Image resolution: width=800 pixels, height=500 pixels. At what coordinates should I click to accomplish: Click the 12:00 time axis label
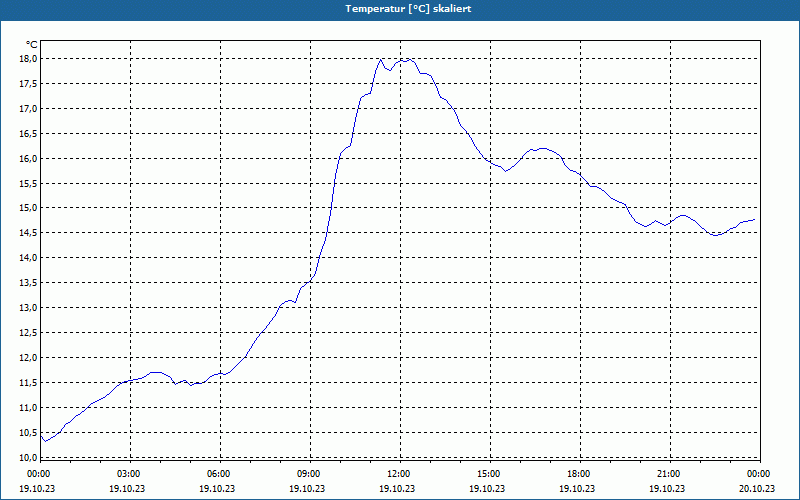(398, 474)
